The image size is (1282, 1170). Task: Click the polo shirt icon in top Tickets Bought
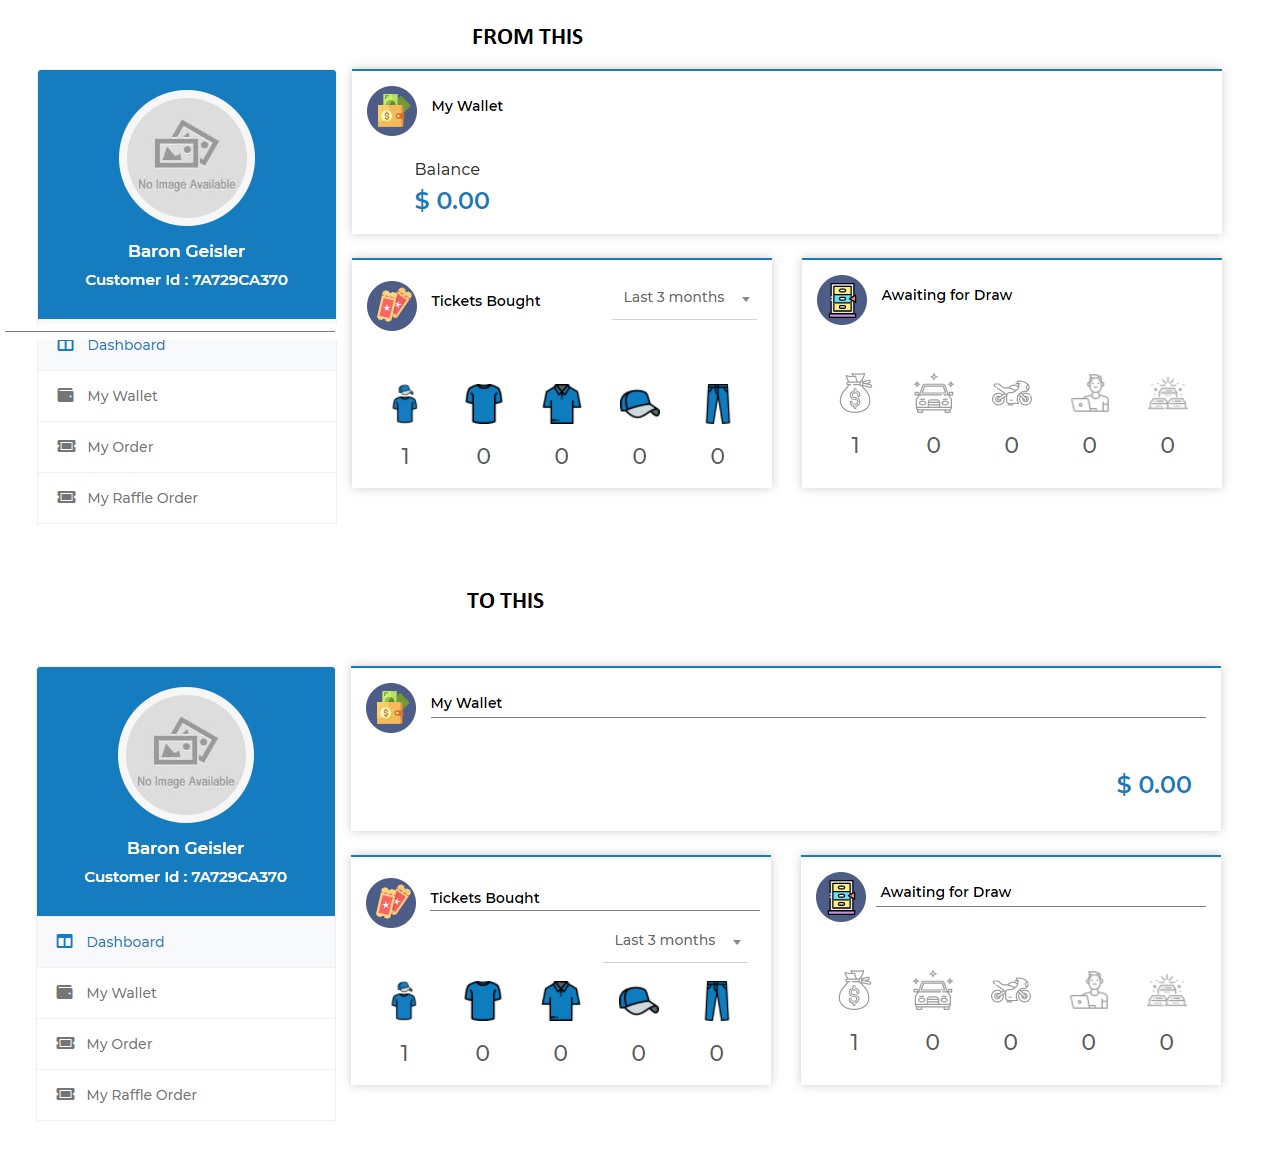(562, 404)
